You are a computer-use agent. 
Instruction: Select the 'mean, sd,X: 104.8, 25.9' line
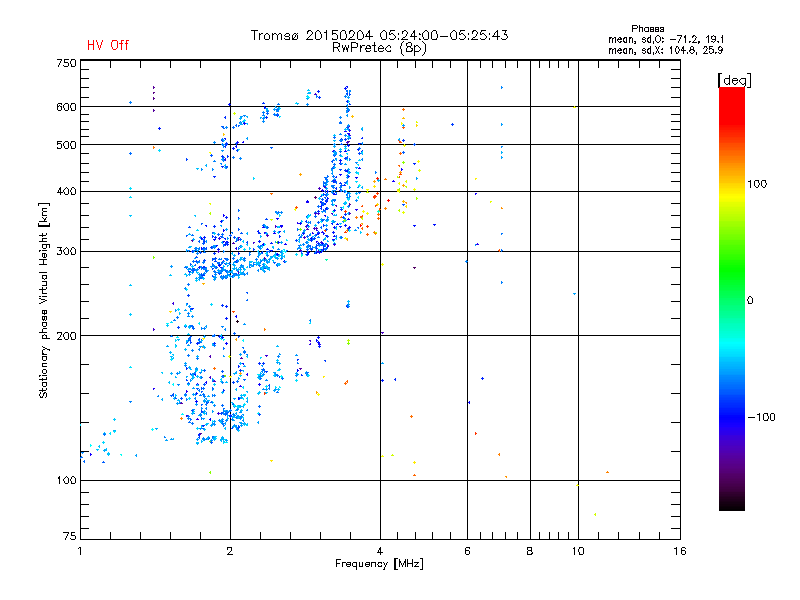(x=666, y=50)
